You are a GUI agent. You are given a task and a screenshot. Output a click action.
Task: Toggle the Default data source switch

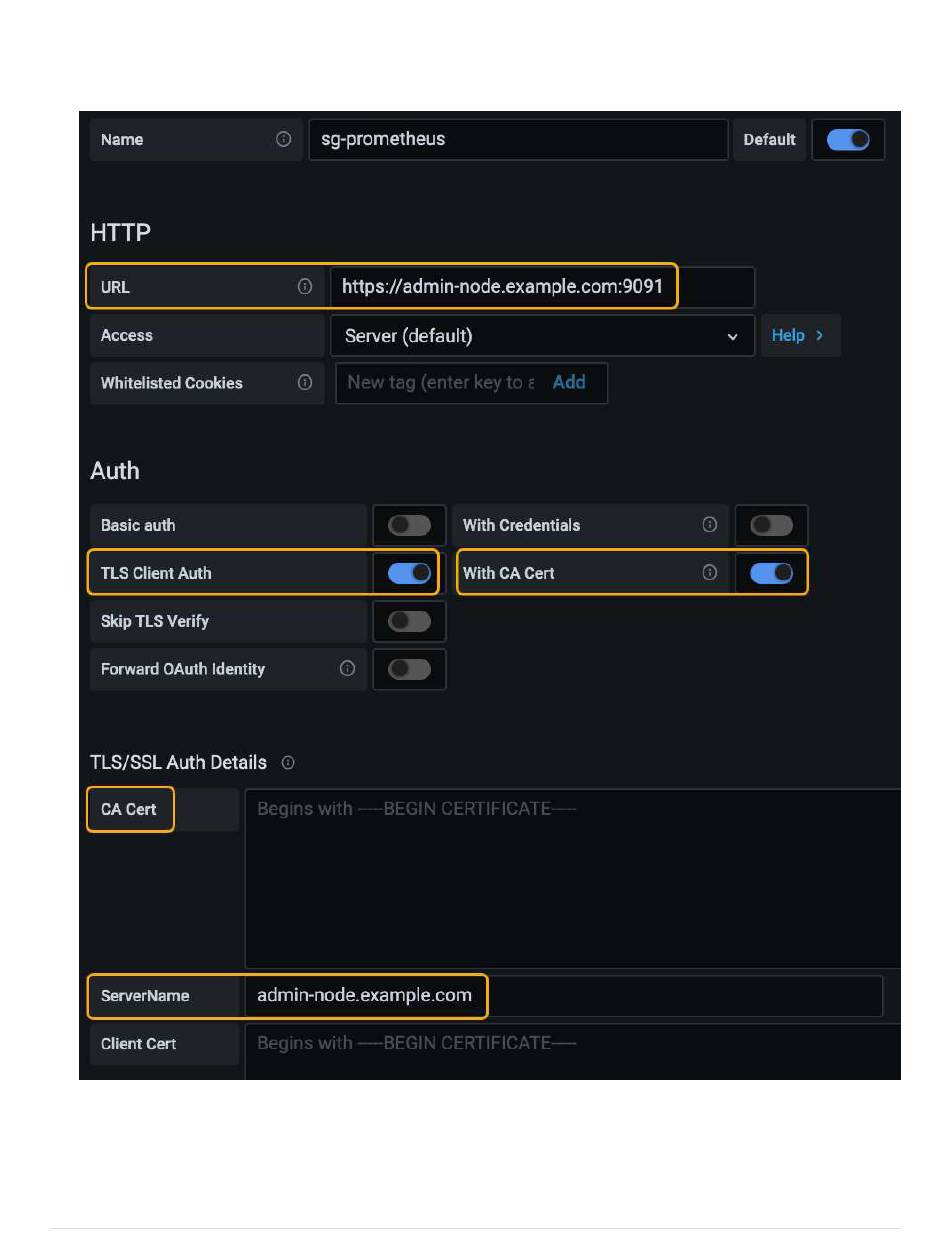coord(848,140)
